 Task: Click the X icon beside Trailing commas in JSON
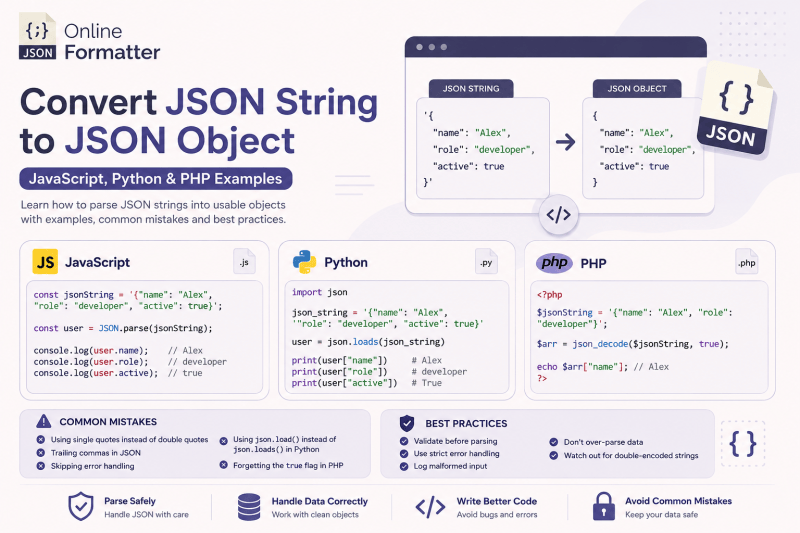coord(41,452)
